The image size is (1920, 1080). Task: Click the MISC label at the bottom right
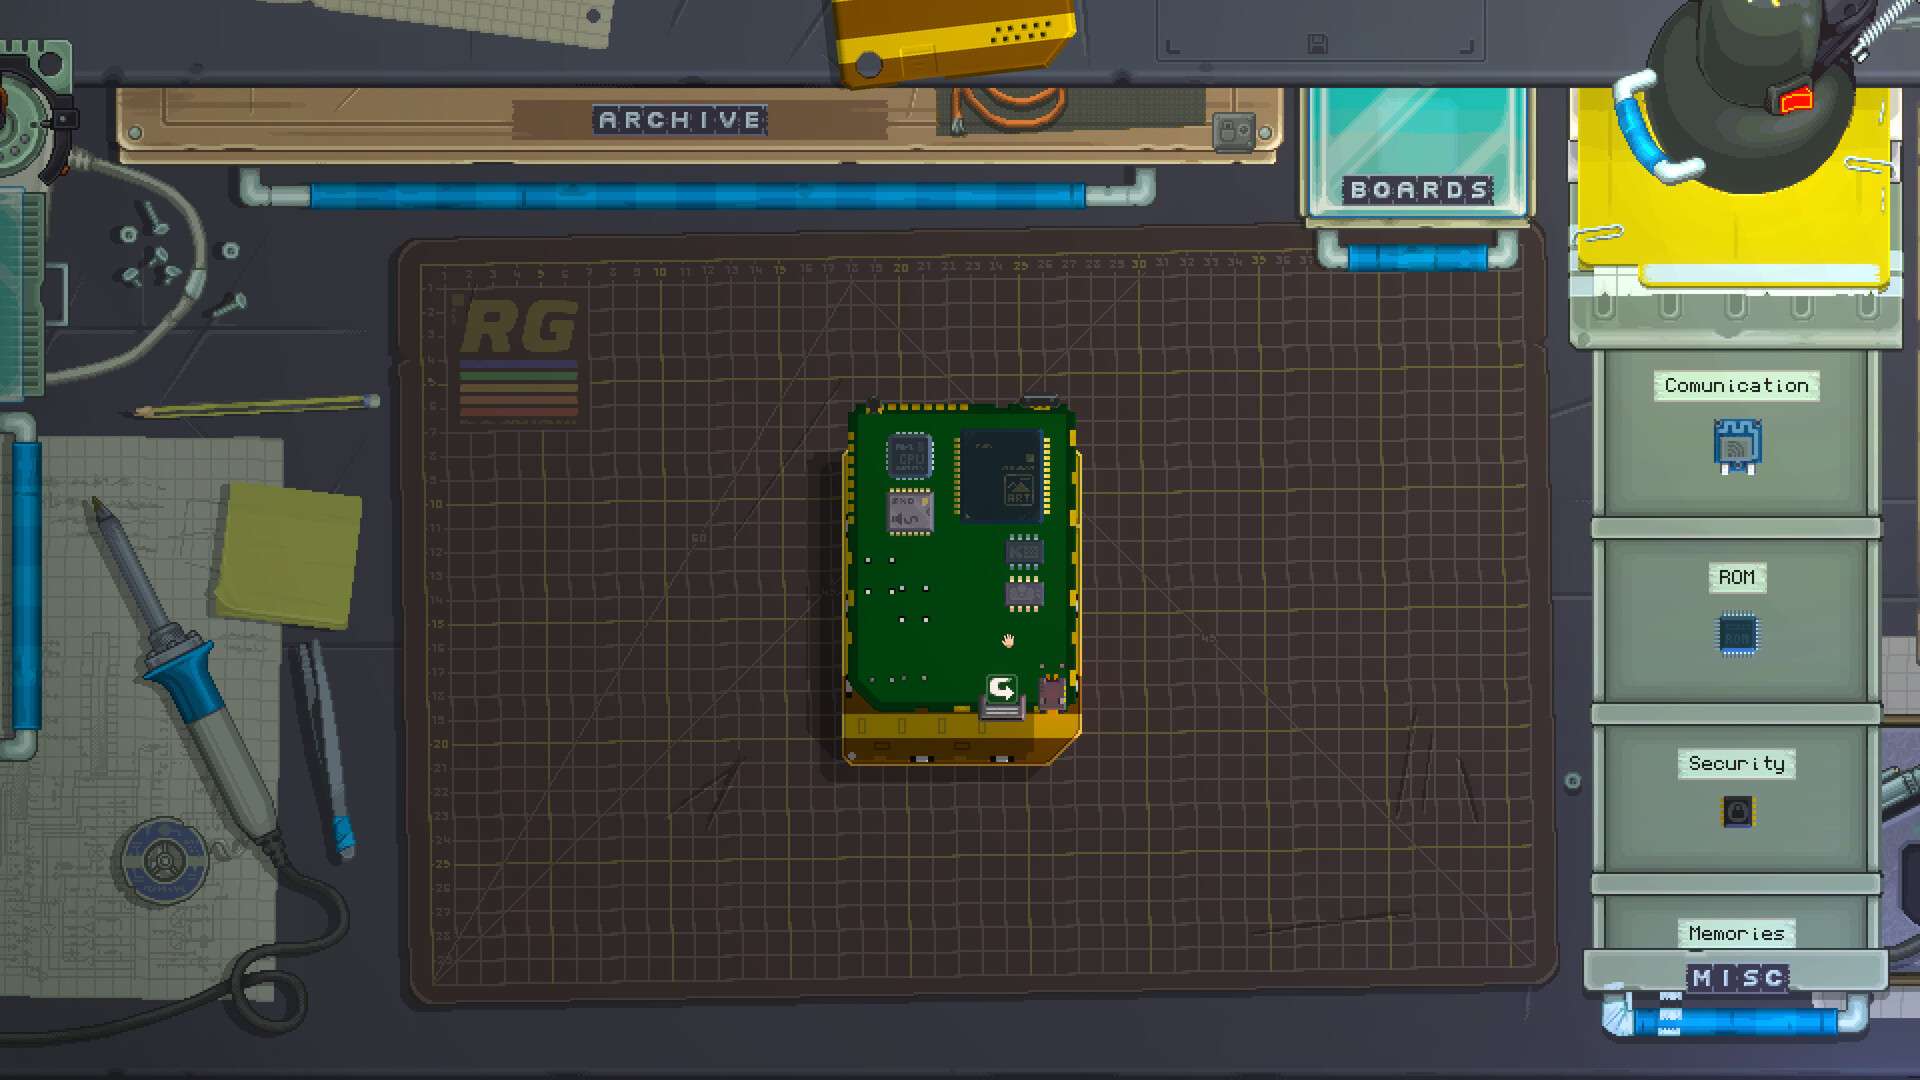click(1737, 977)
